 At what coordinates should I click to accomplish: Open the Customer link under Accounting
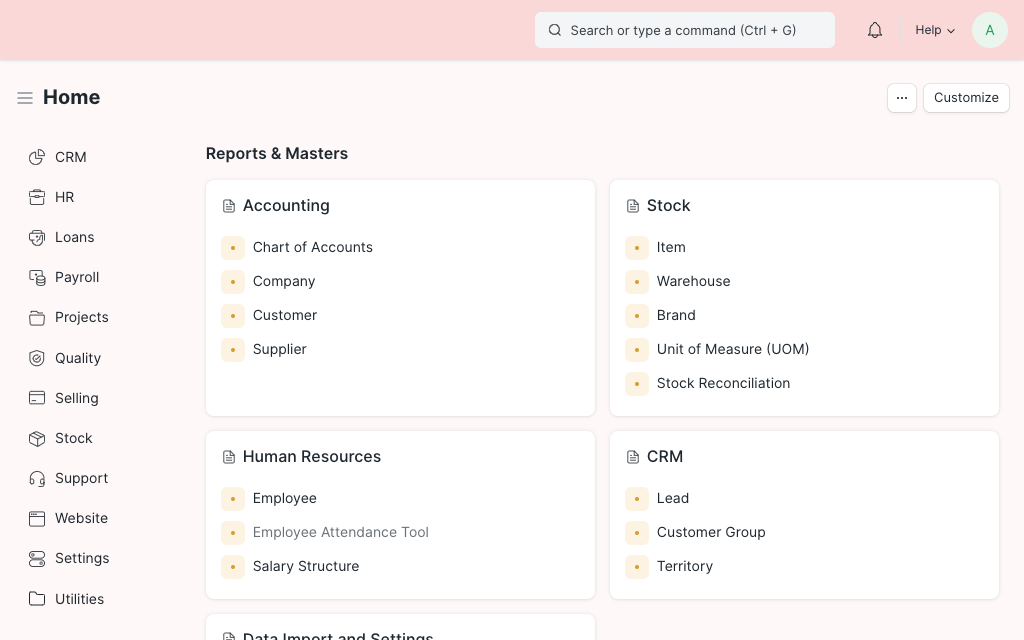pos(285,315)
